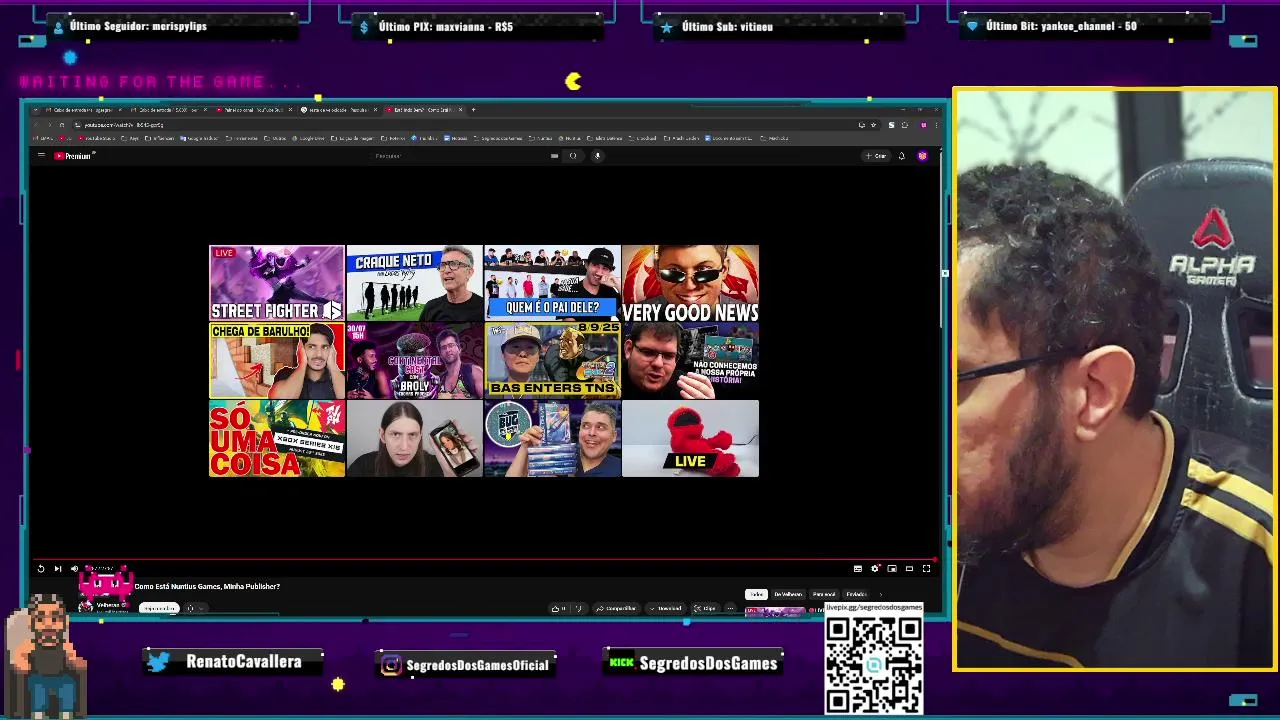
Task: Show more filter chips with right chevron
Action: [x=881, y=594]
